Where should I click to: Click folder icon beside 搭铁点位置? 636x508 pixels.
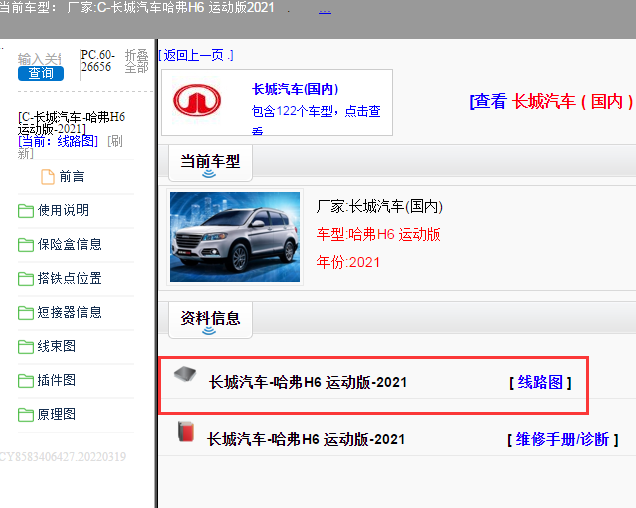click(x=26, y=279)
